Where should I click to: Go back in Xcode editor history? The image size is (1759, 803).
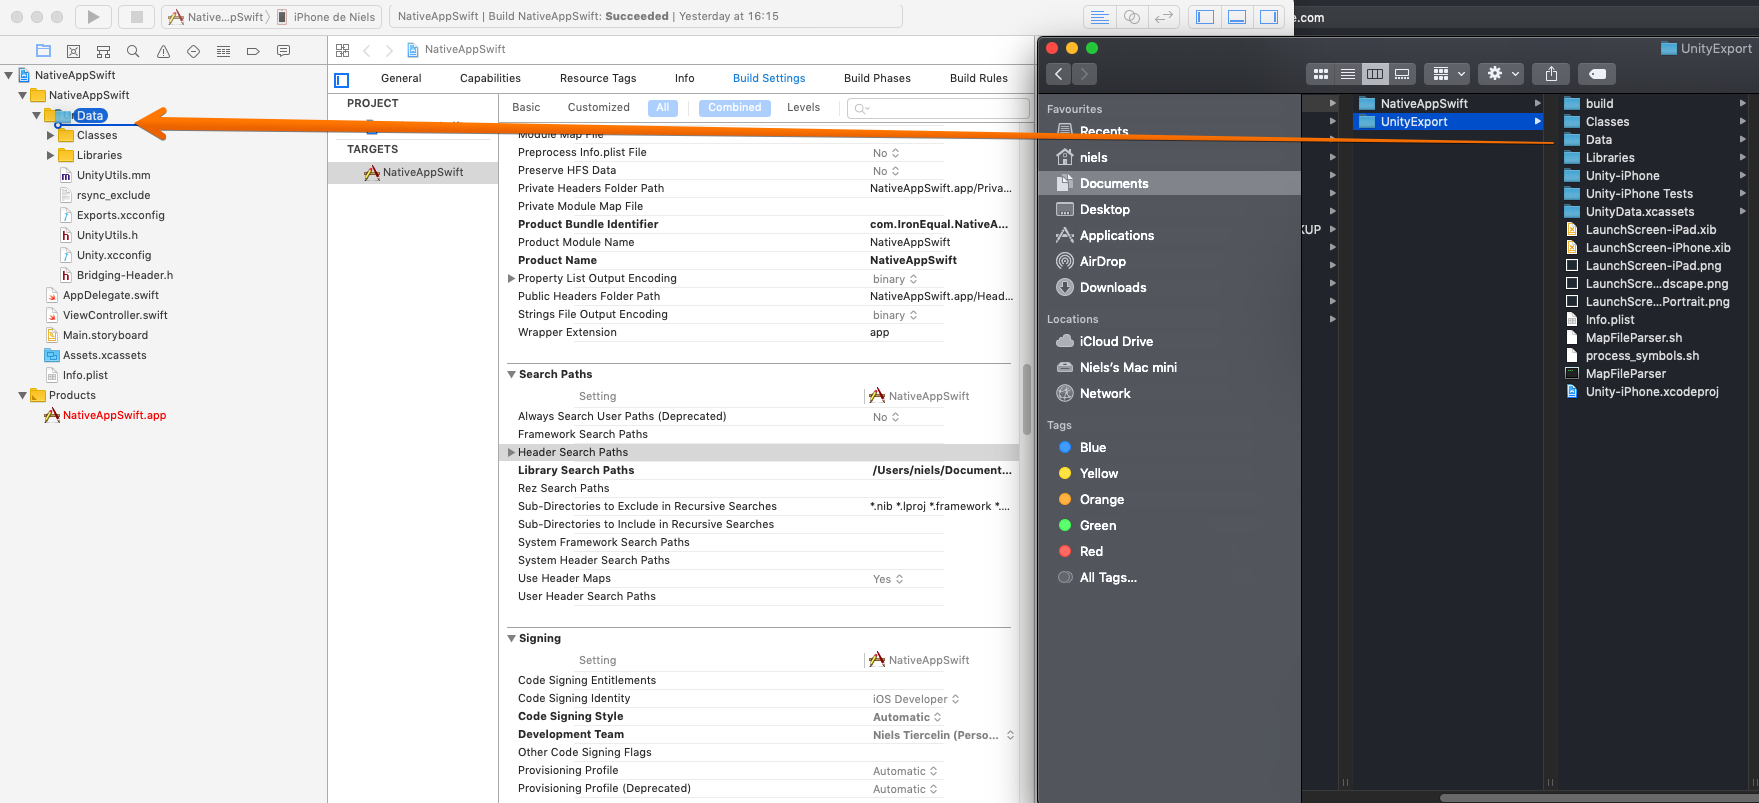pyautogui.click(x=367, y=50)
